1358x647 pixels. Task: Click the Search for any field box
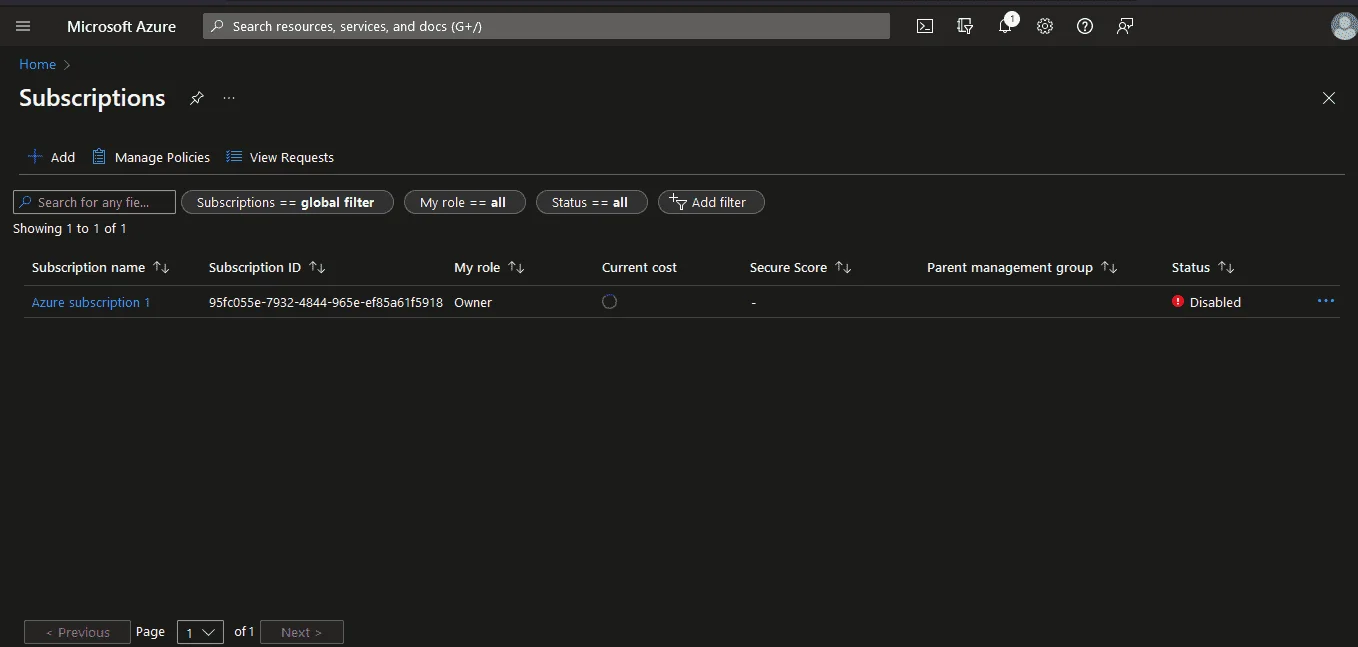coord(94,202)
